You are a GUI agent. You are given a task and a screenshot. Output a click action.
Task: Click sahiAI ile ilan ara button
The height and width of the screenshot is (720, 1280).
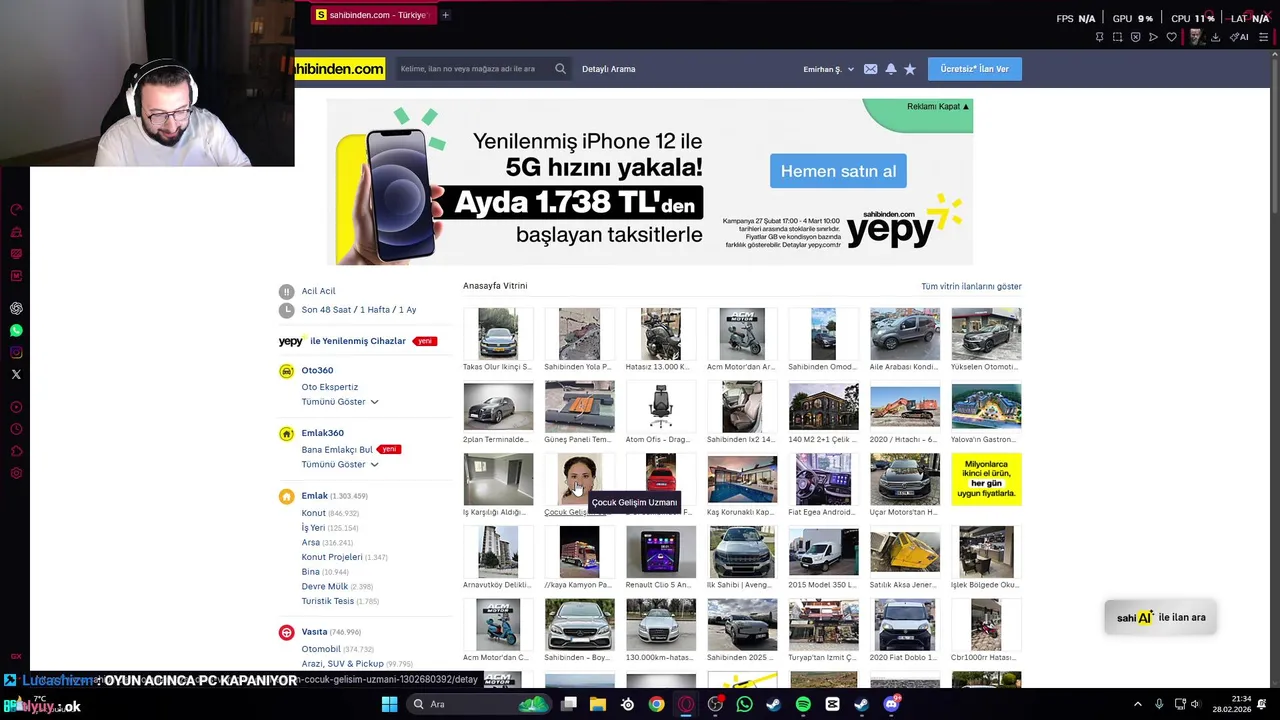point(1161,617)
